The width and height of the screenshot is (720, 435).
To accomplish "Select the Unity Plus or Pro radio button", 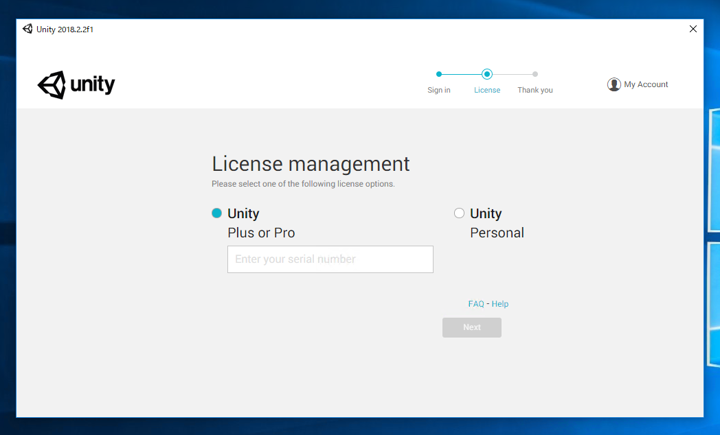I will coord(217,213).
